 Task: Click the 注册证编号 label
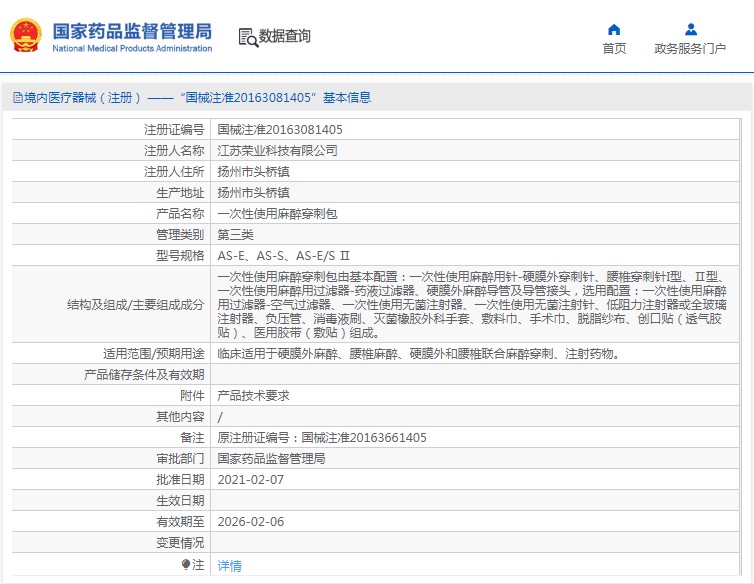[x=174, y=129]
